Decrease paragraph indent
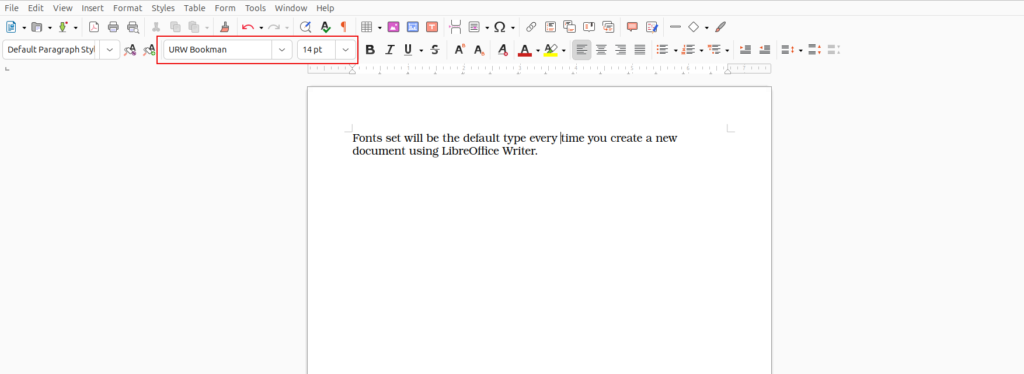This screenshot has height=374, width=1024. [765, 50]
